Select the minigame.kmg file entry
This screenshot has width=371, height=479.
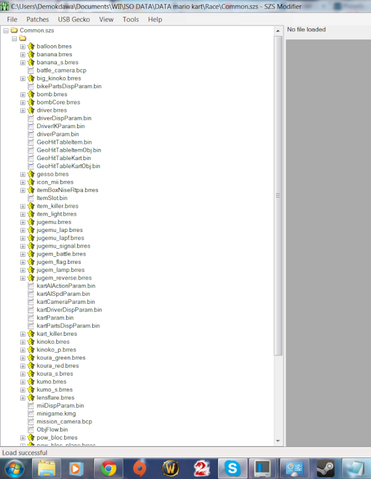56,413
